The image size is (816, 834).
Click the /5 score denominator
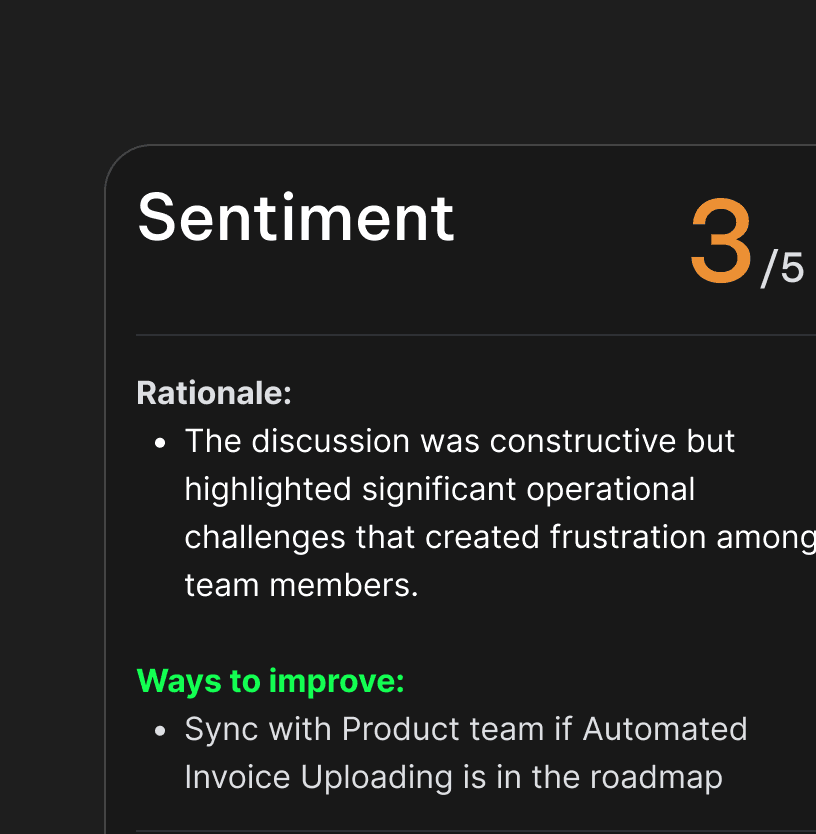(782, 268)
